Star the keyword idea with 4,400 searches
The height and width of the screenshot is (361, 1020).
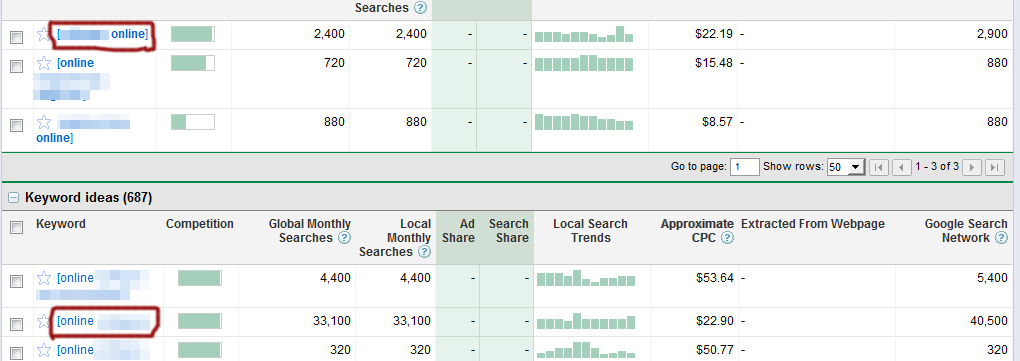(x=44, y=278)
